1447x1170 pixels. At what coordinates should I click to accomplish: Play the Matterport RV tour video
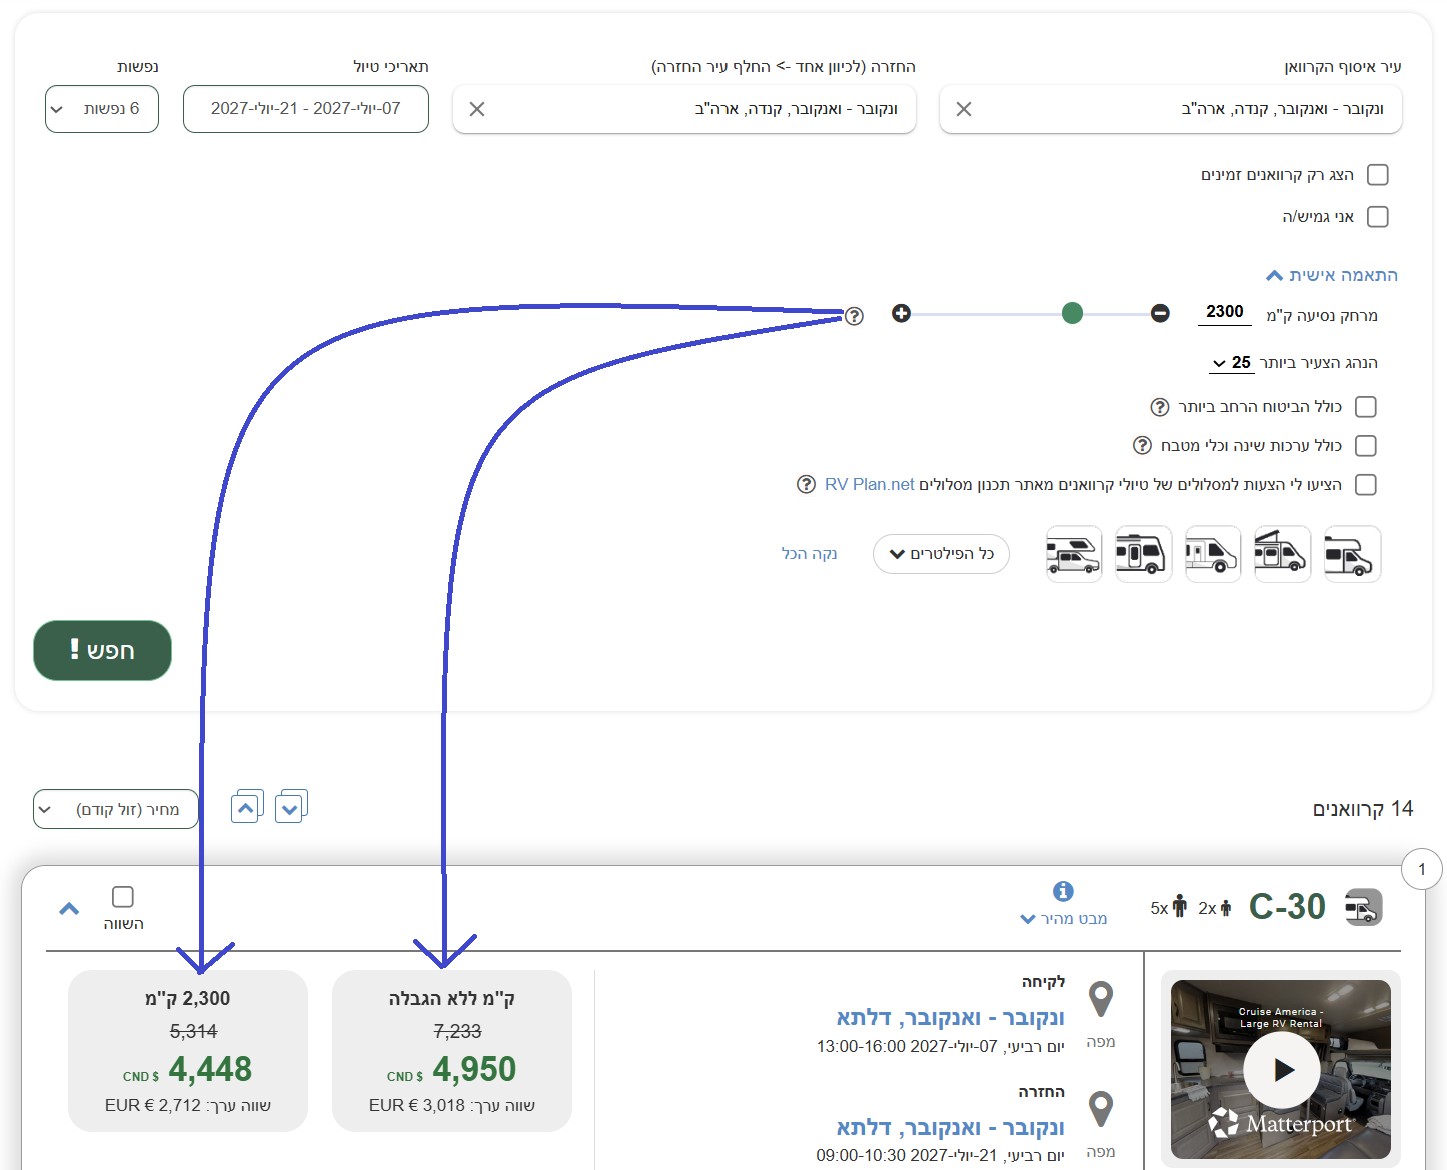coord(1282,1069)
